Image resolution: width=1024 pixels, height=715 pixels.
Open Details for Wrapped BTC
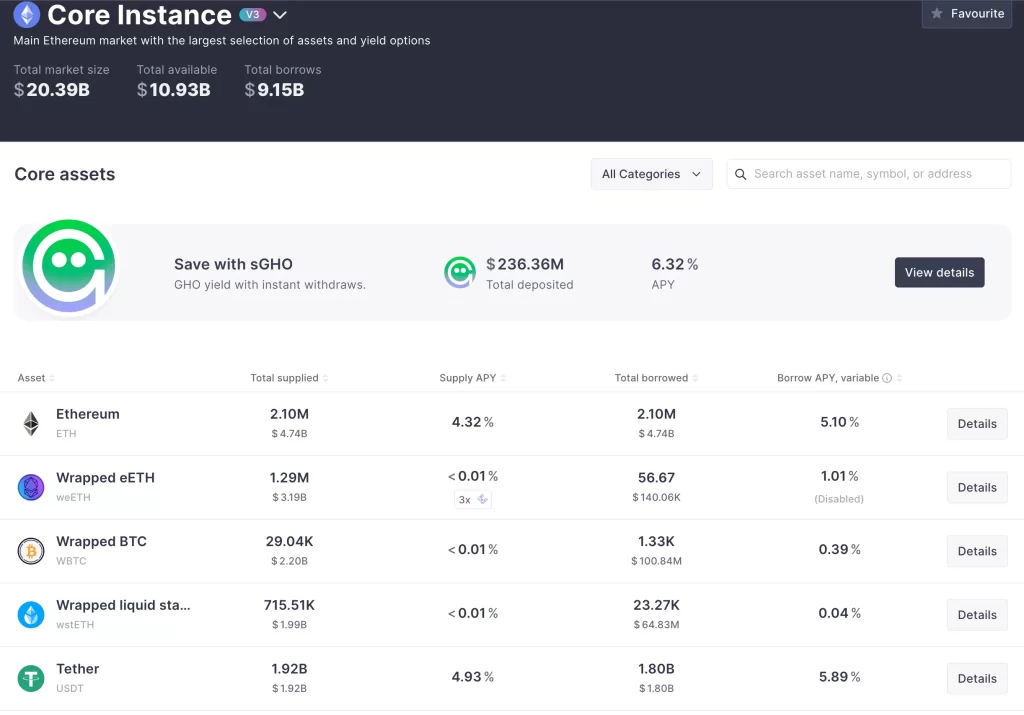[x=977, y=551]
